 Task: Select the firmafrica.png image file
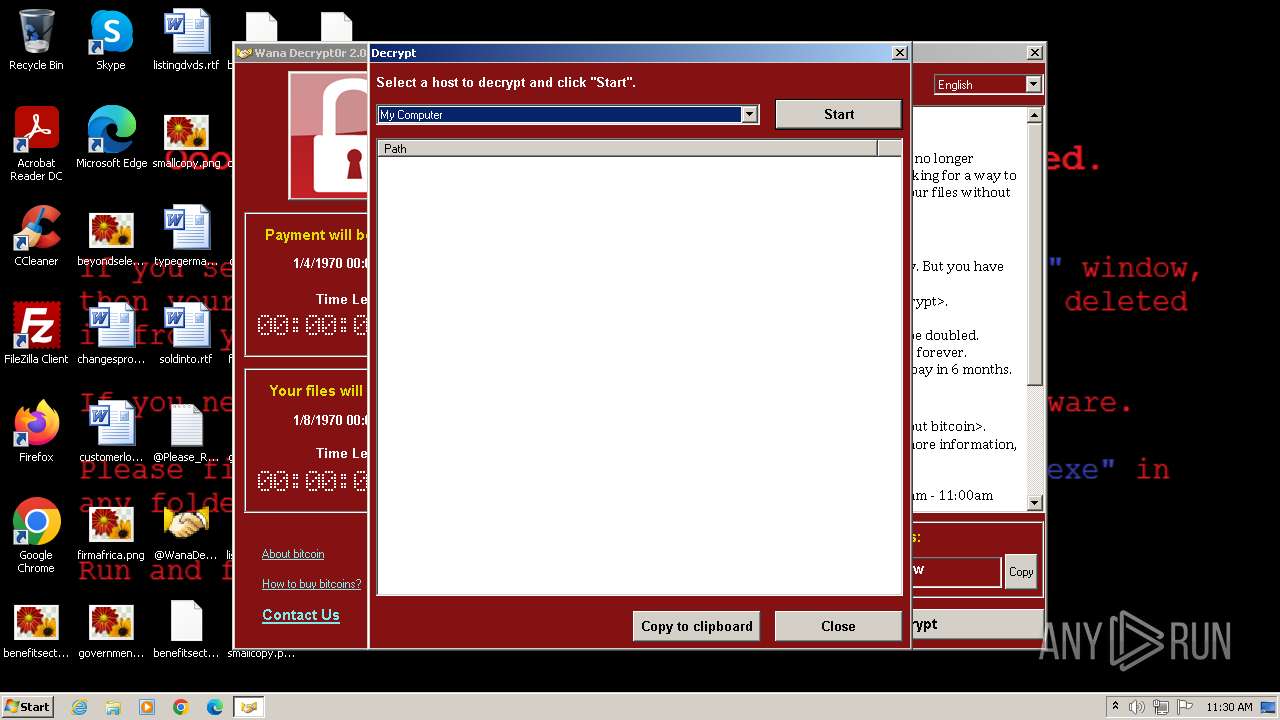click(x=111, y=530)
